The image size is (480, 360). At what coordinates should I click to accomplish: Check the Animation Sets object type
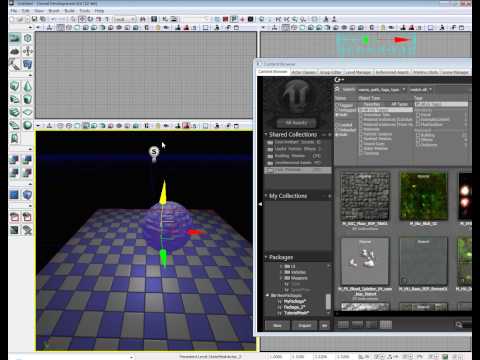coord(361,115)
